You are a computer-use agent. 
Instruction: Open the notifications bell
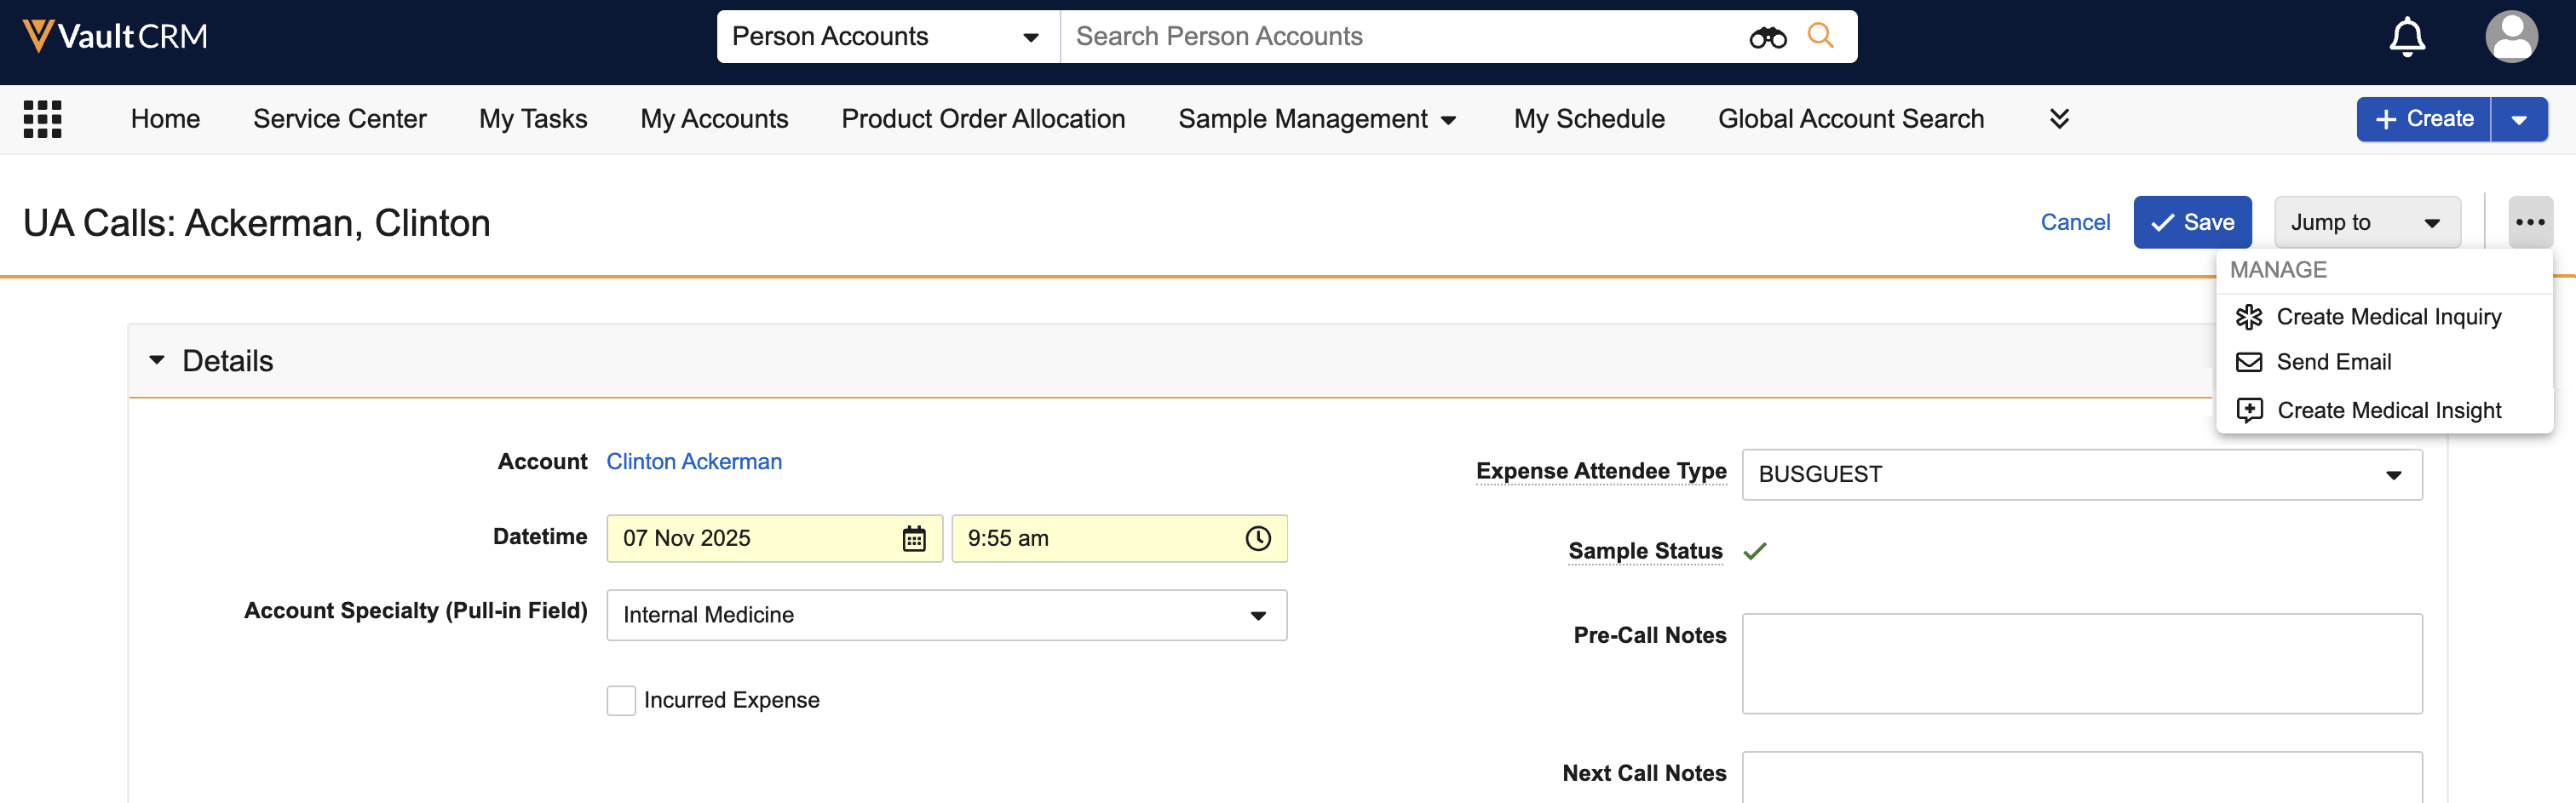[x=2407, y=38]
